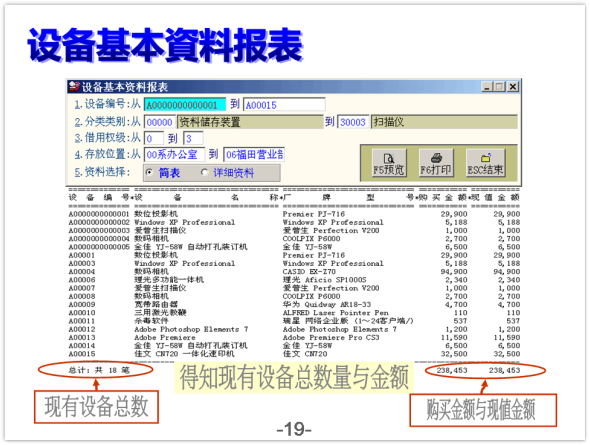The image size is (590, 445).
Task: Click the 总计: 共 18 笔 summary text
Action: [99, 371]
